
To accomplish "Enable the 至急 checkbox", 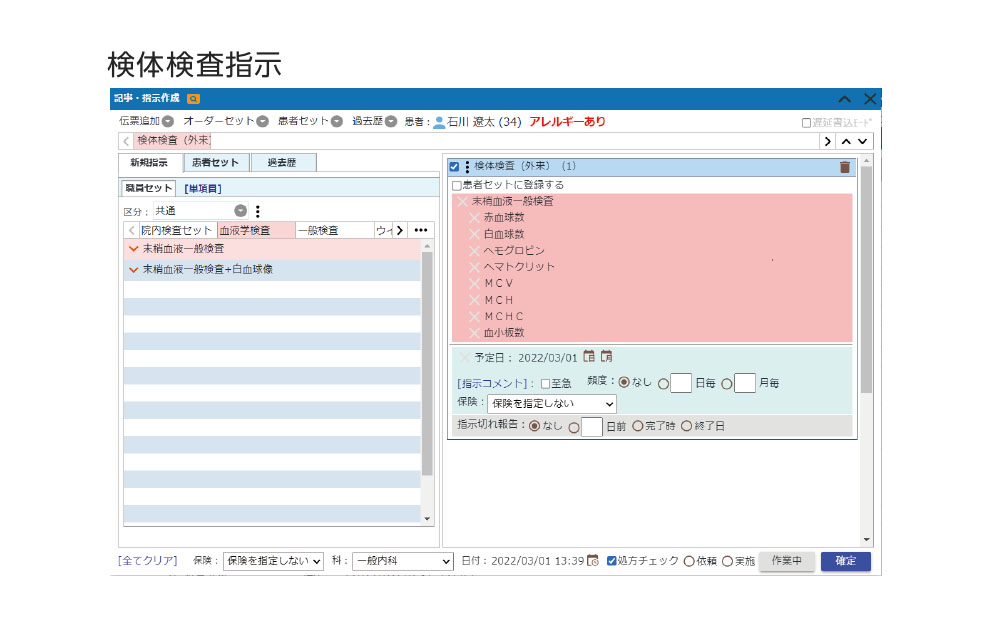I will pos(545,383).
